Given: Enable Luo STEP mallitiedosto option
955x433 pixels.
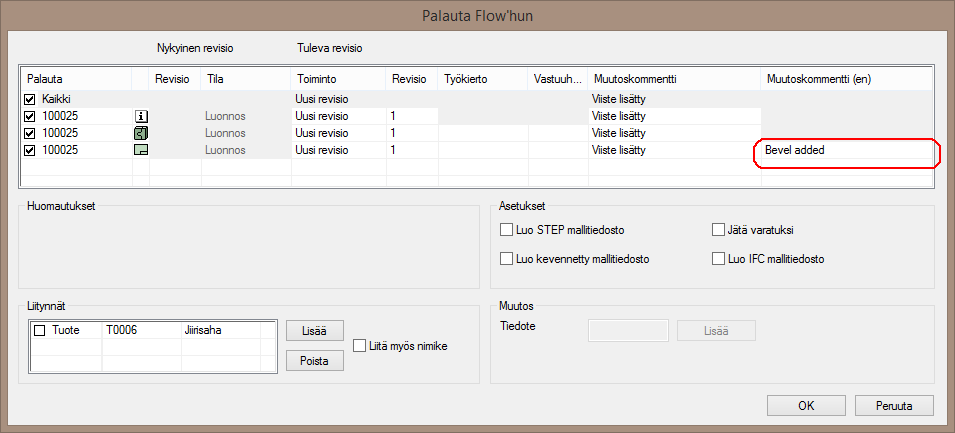Looking at the screenshot, I should tap(506, 230).
